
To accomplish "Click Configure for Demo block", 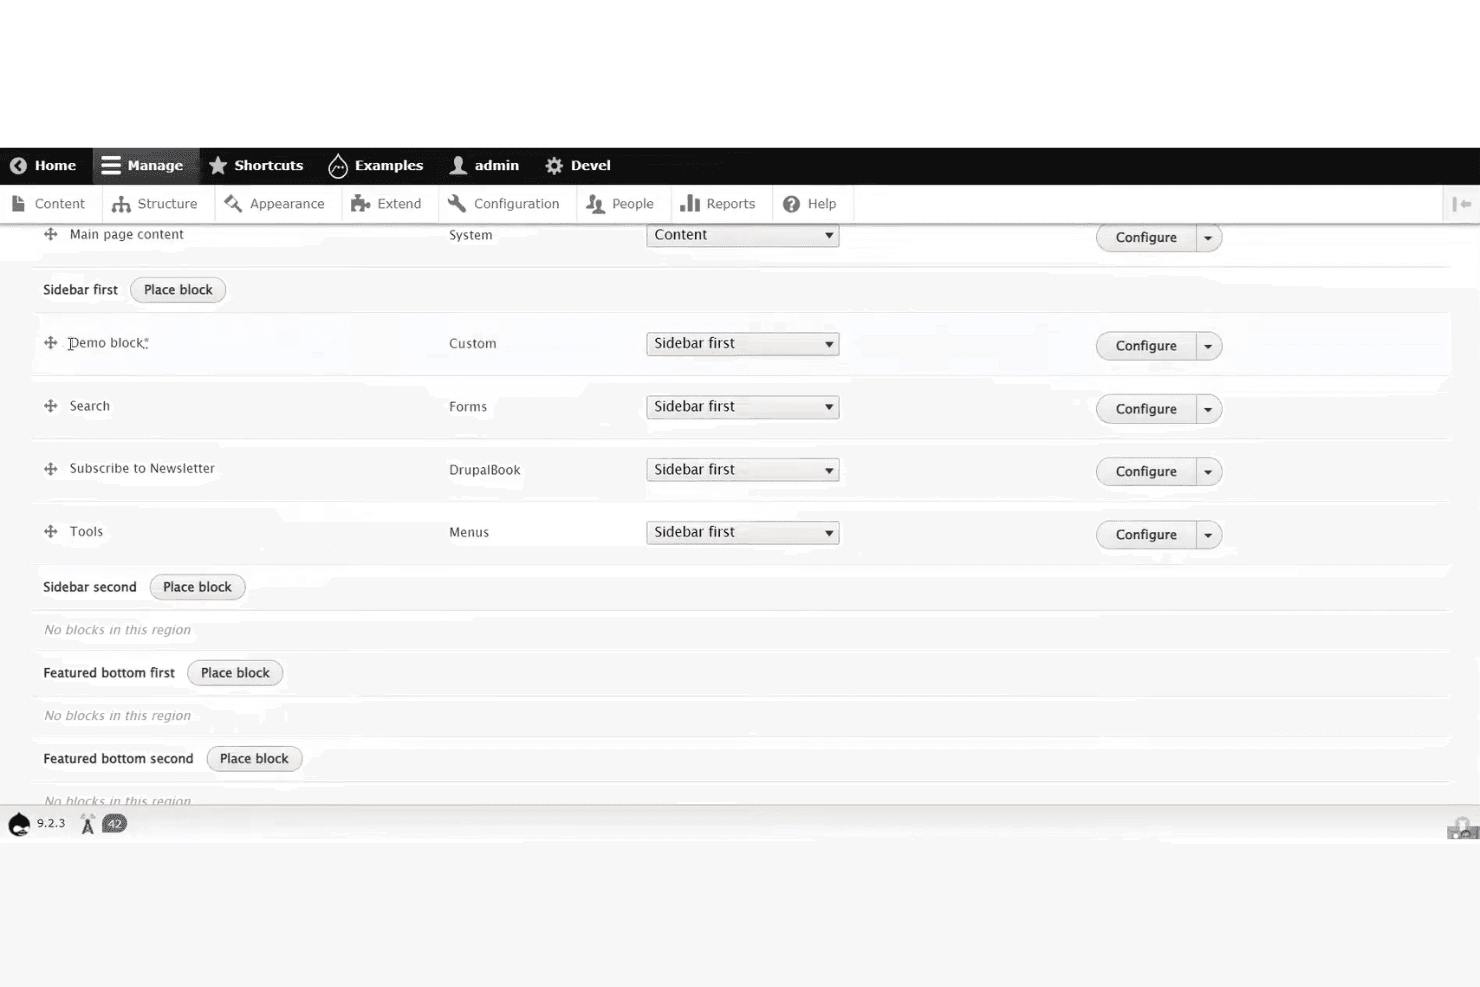I will click(1146, 346).
